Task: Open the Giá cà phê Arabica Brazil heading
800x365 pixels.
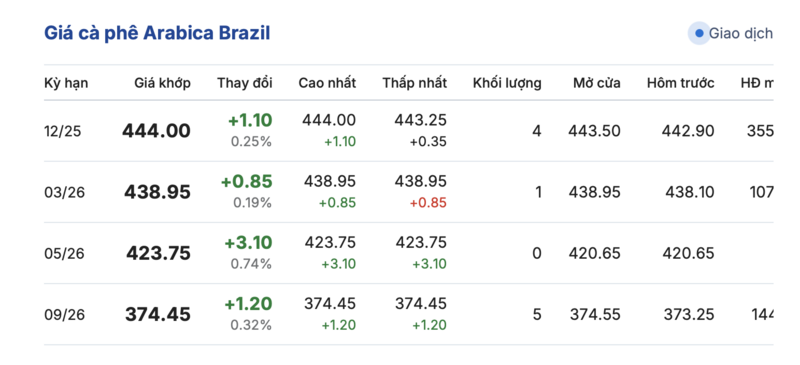Action: (x=157, y=33)
